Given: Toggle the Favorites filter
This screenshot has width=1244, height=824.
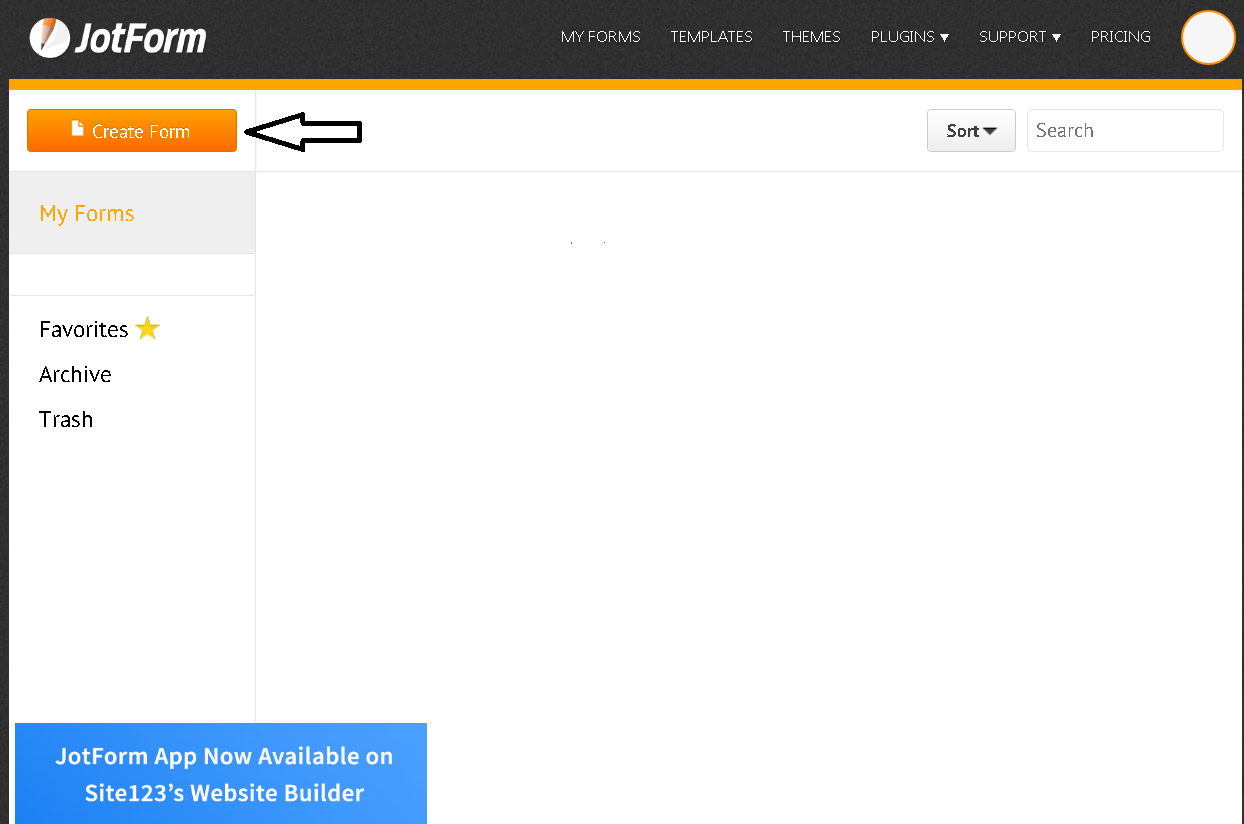Looking at the screenshot, I should tap(84, 328).
